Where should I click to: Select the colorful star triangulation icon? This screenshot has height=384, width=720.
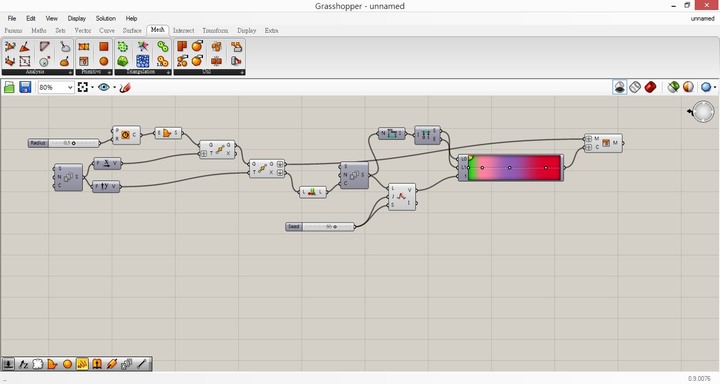pyautogui.click(x=143, y=46)
